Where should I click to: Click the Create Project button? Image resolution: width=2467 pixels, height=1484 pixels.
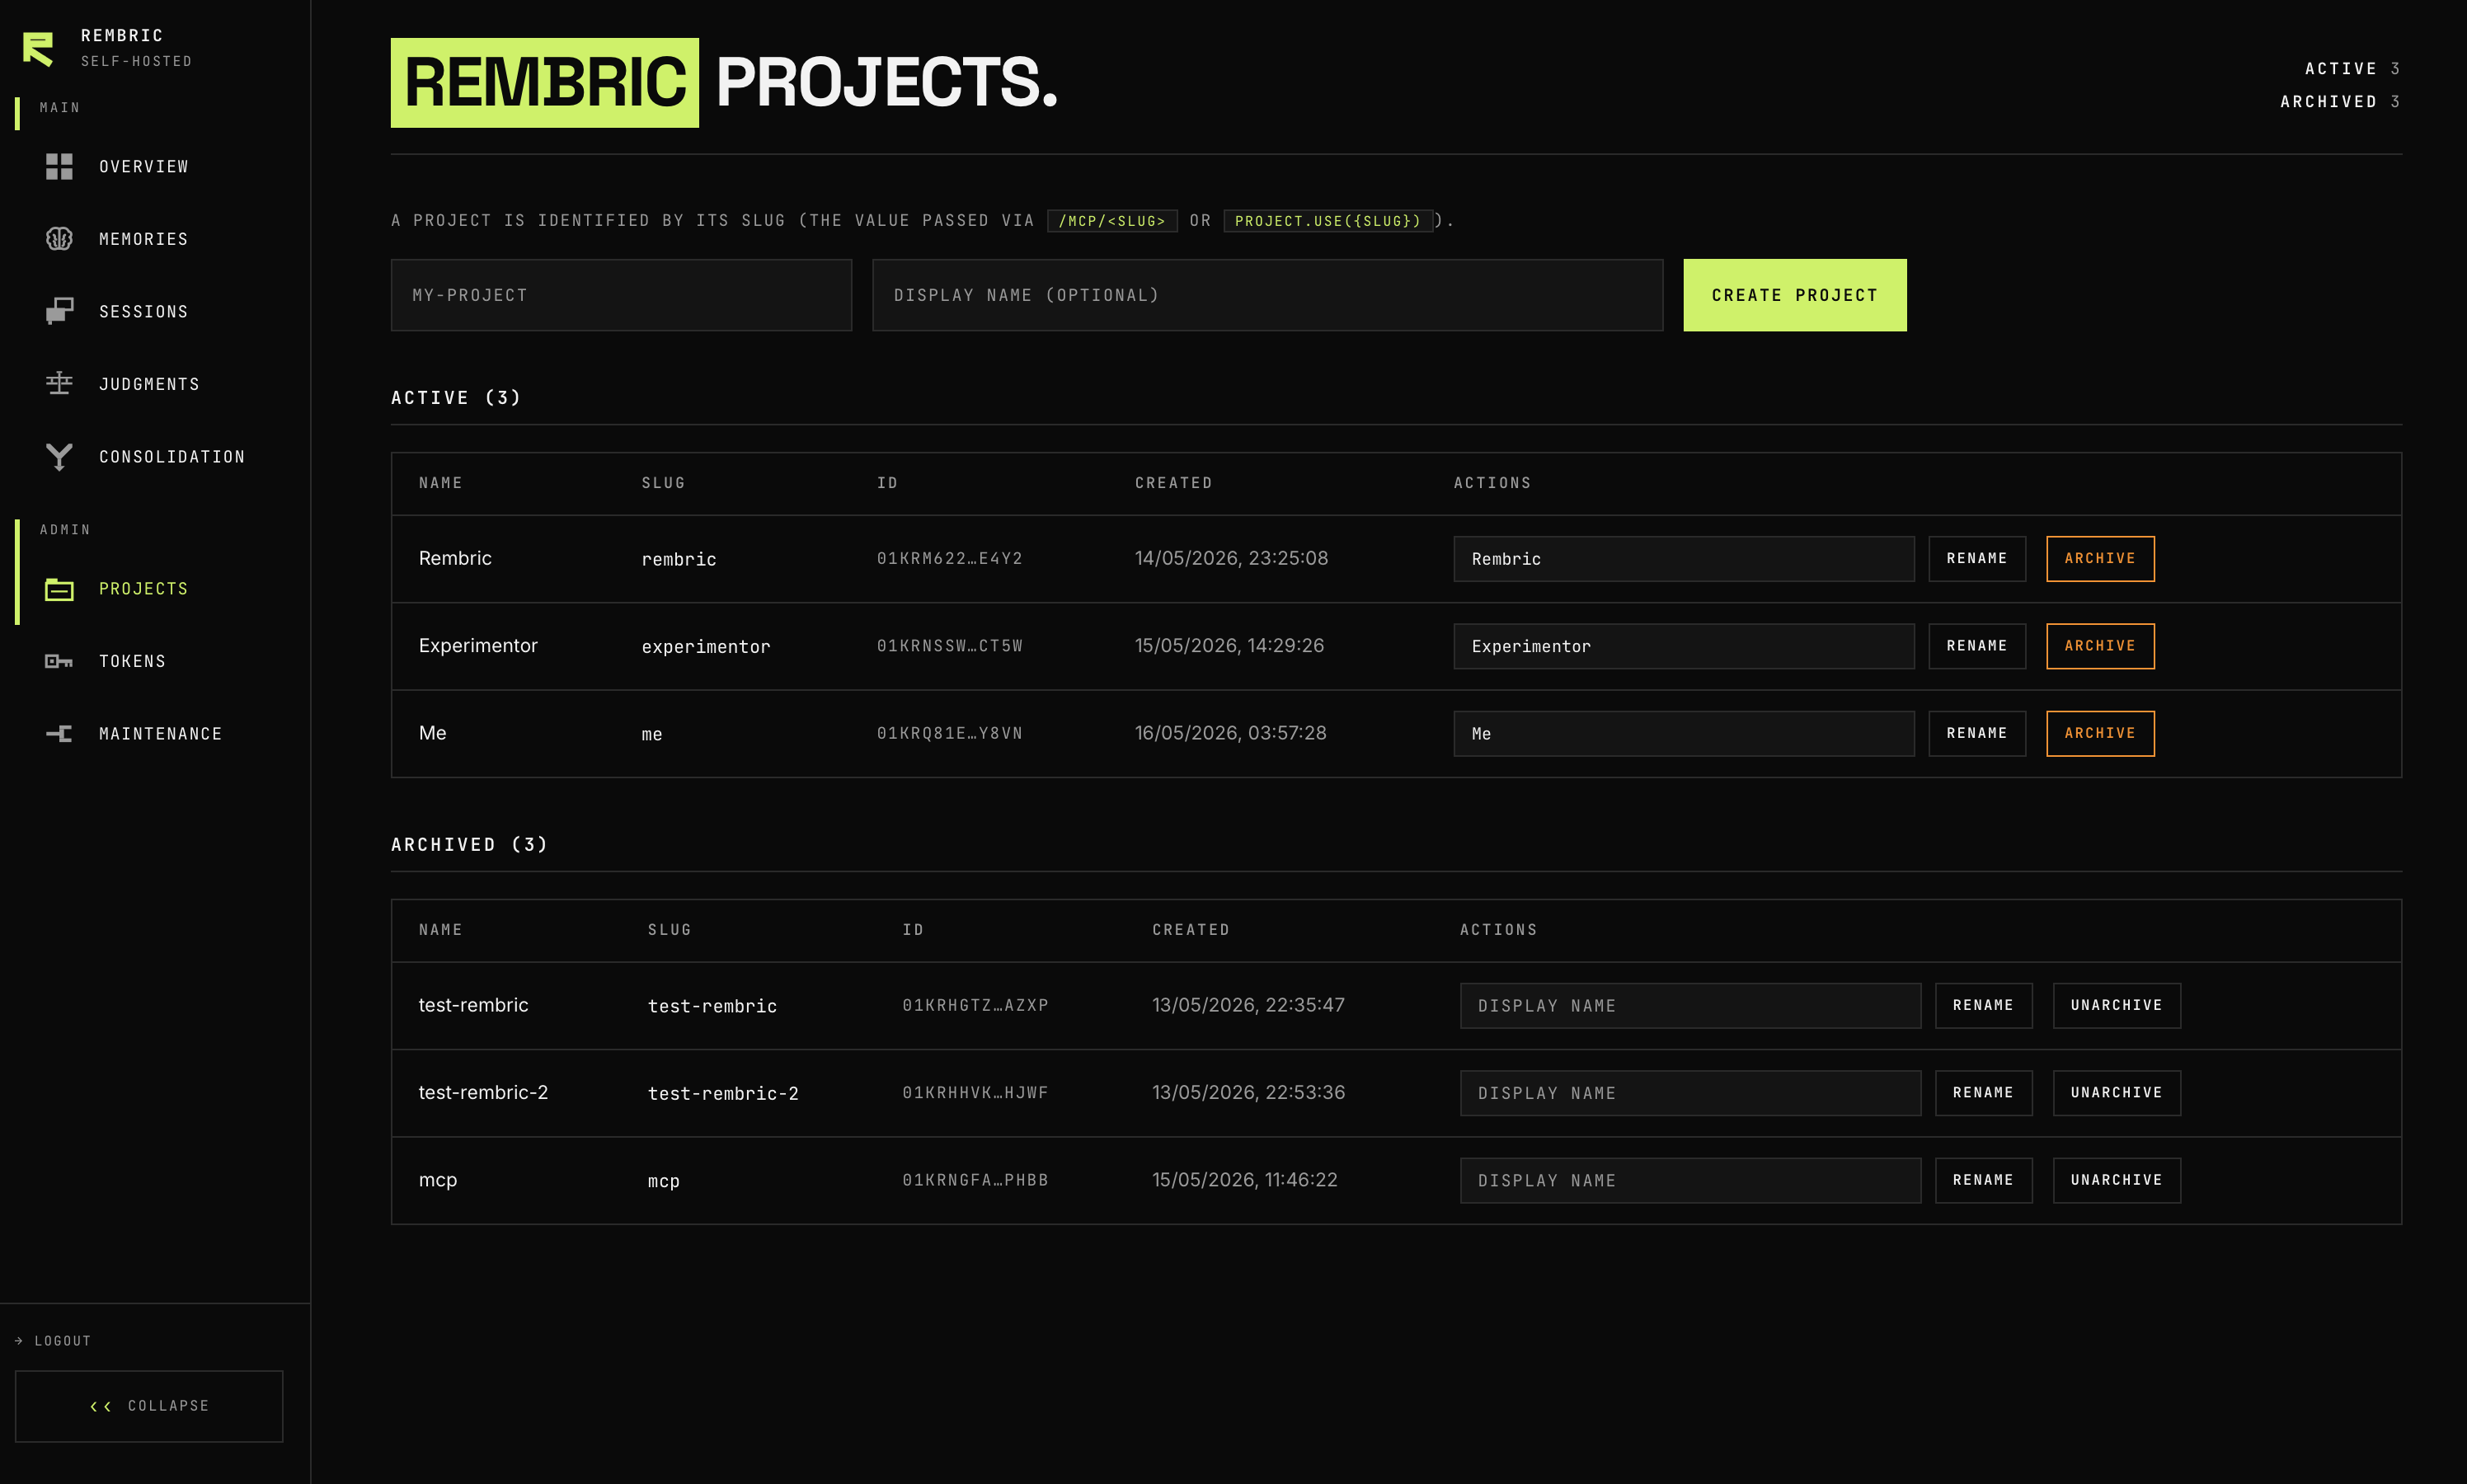tap(1795, 295)
